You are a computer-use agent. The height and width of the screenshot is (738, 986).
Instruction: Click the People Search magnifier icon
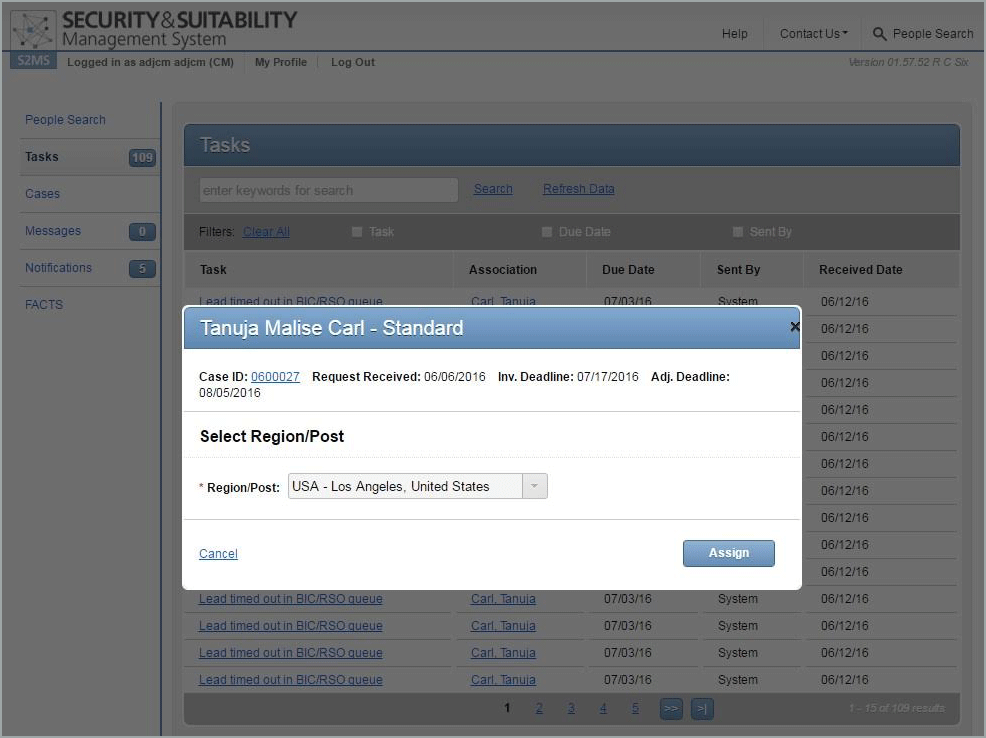coord(880,34)
